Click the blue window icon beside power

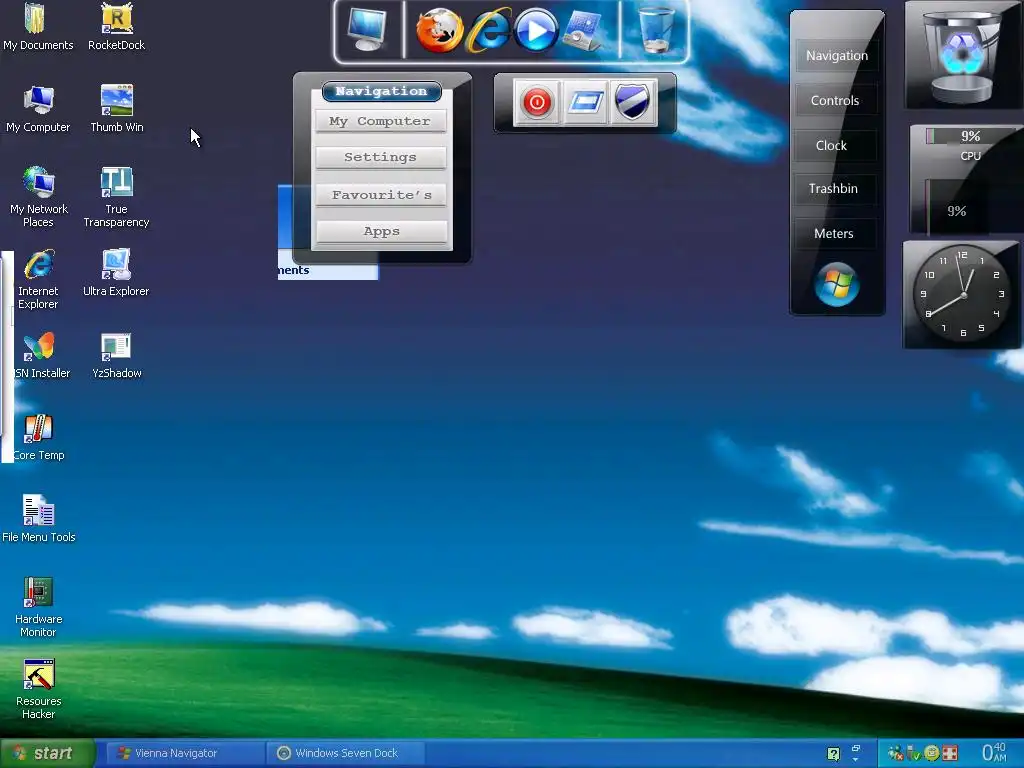[585, 102]
